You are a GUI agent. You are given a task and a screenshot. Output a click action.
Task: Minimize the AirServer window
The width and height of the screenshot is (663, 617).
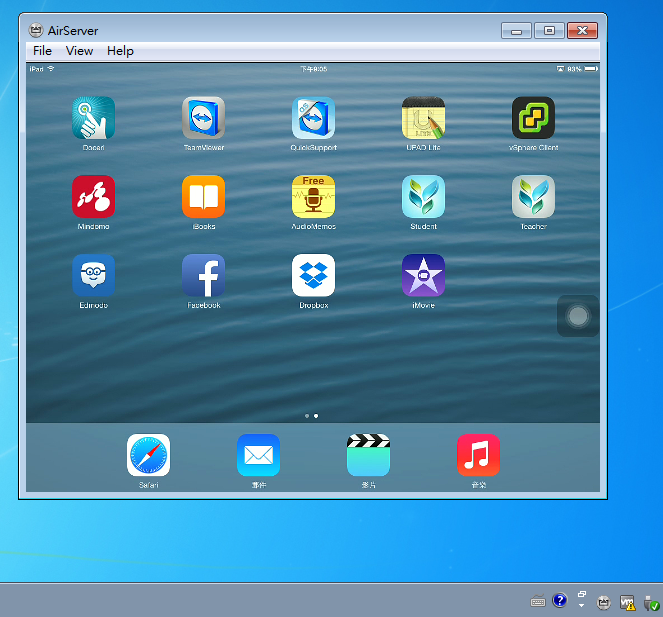click(x=516, y=31)
